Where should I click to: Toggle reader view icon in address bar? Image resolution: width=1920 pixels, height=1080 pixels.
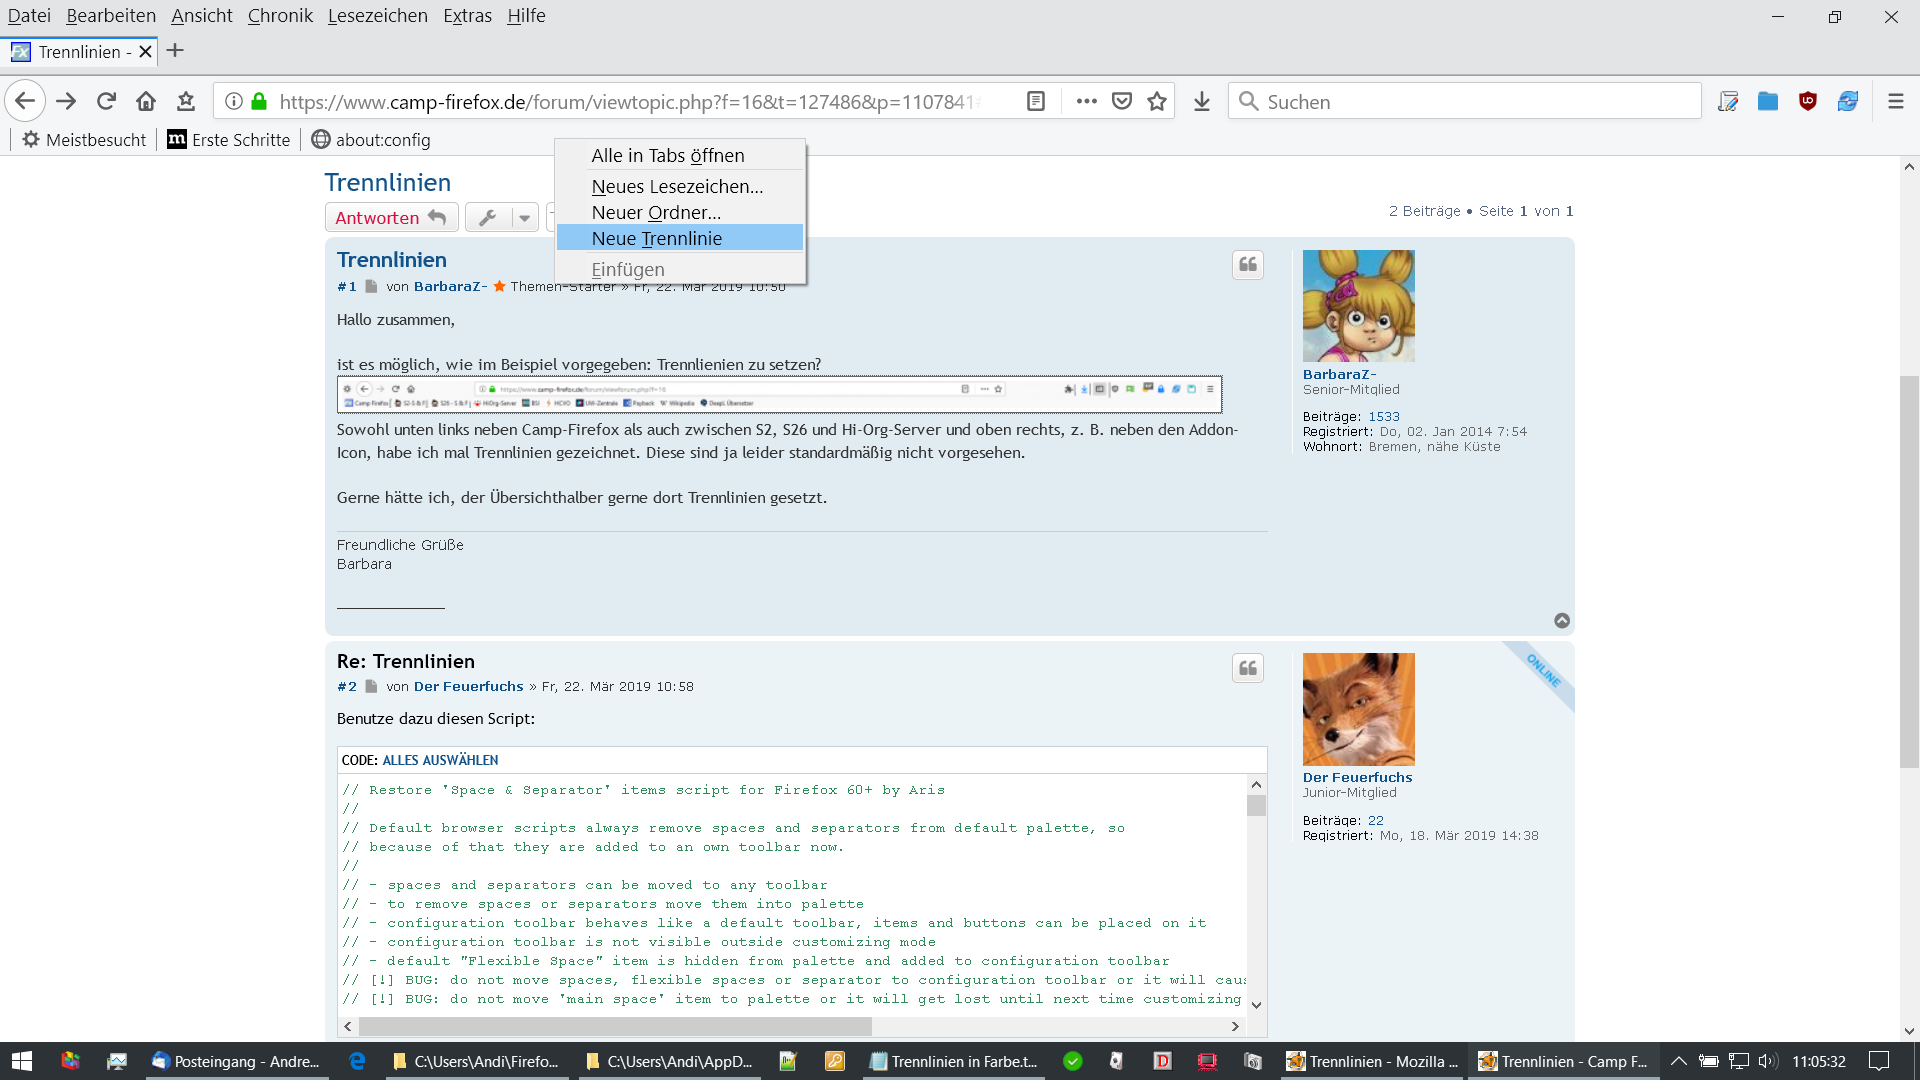[1036, 101]
